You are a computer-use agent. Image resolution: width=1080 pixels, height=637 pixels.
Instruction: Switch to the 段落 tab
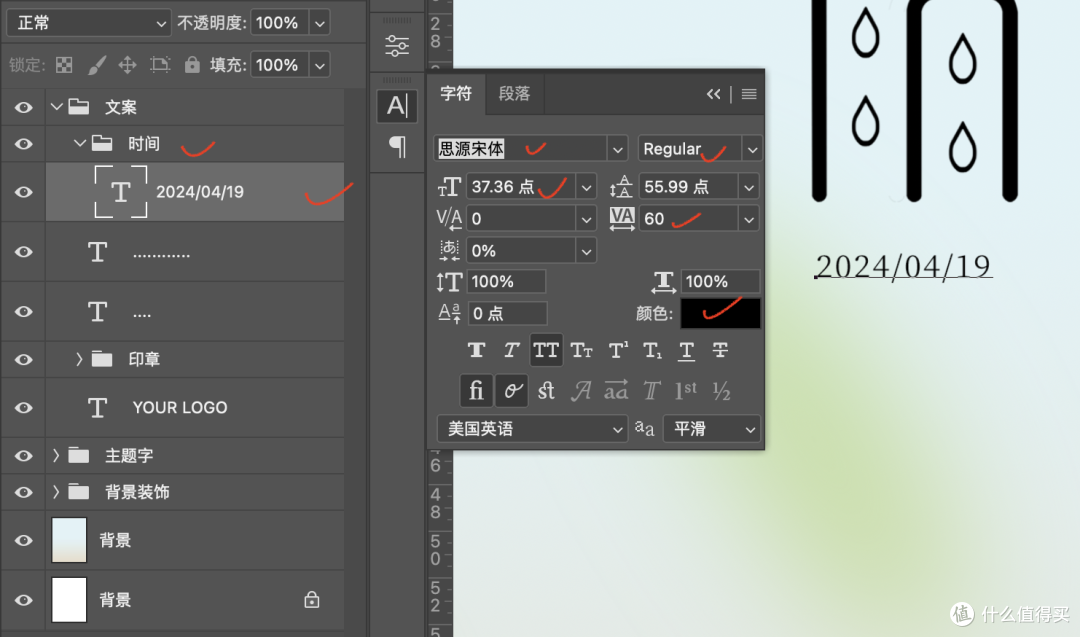pos(514,94)
